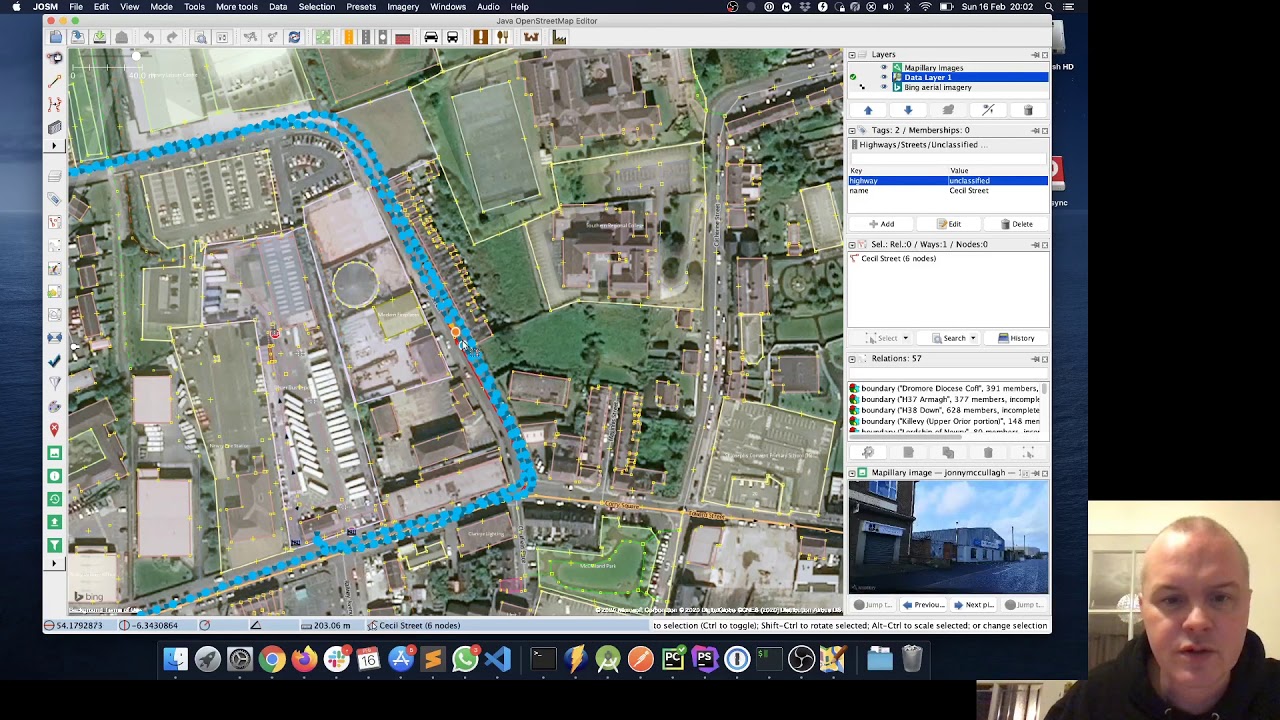
Task: Toggle visibility eye of Mapillary Images layer
Action: pos(883,68)
